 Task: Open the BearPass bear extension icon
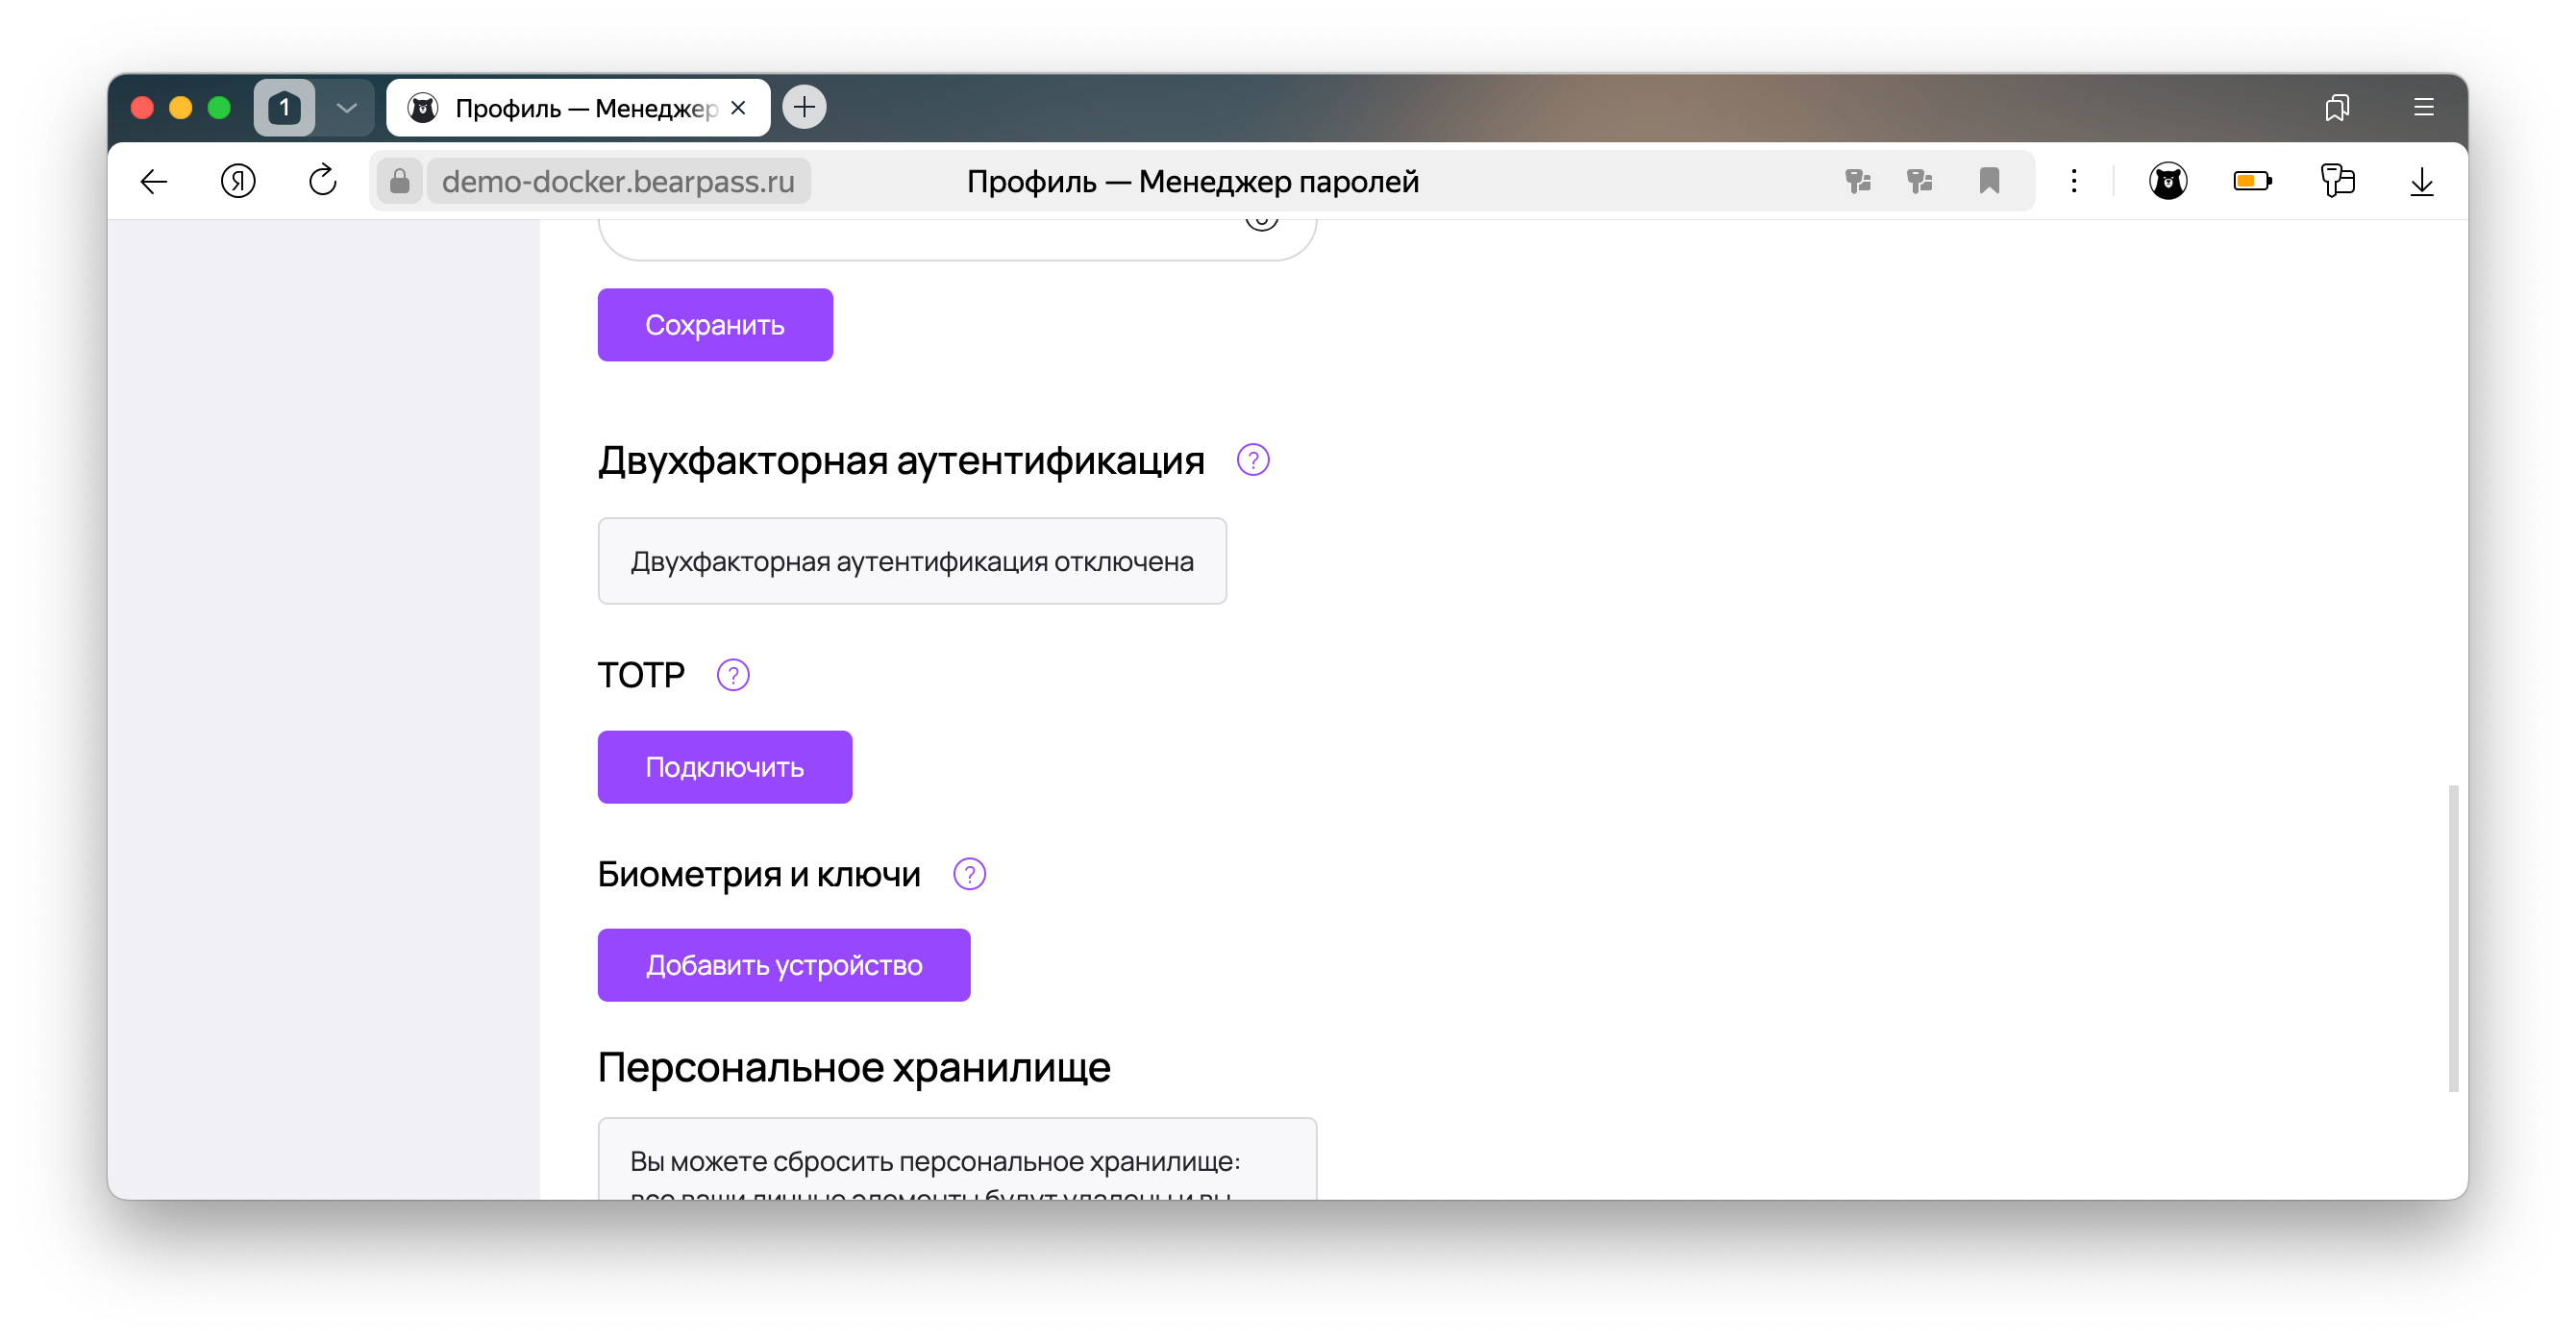(x=2168, y=181)
